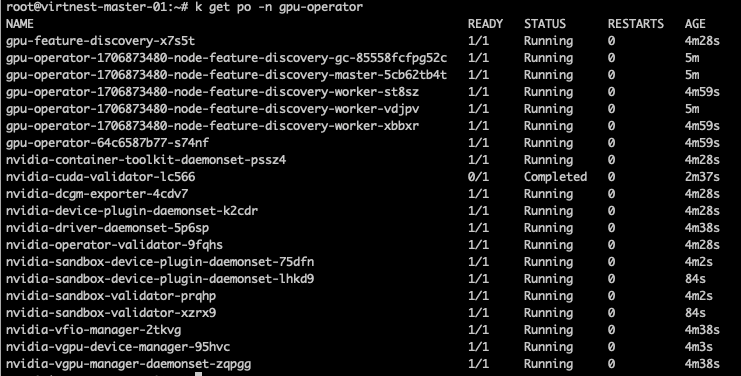The width and height of the screenshot is (741, 376).
Task: Select nvidia-dcgm-exporter-4cdv7 pod name
Action: click(97, 194)
